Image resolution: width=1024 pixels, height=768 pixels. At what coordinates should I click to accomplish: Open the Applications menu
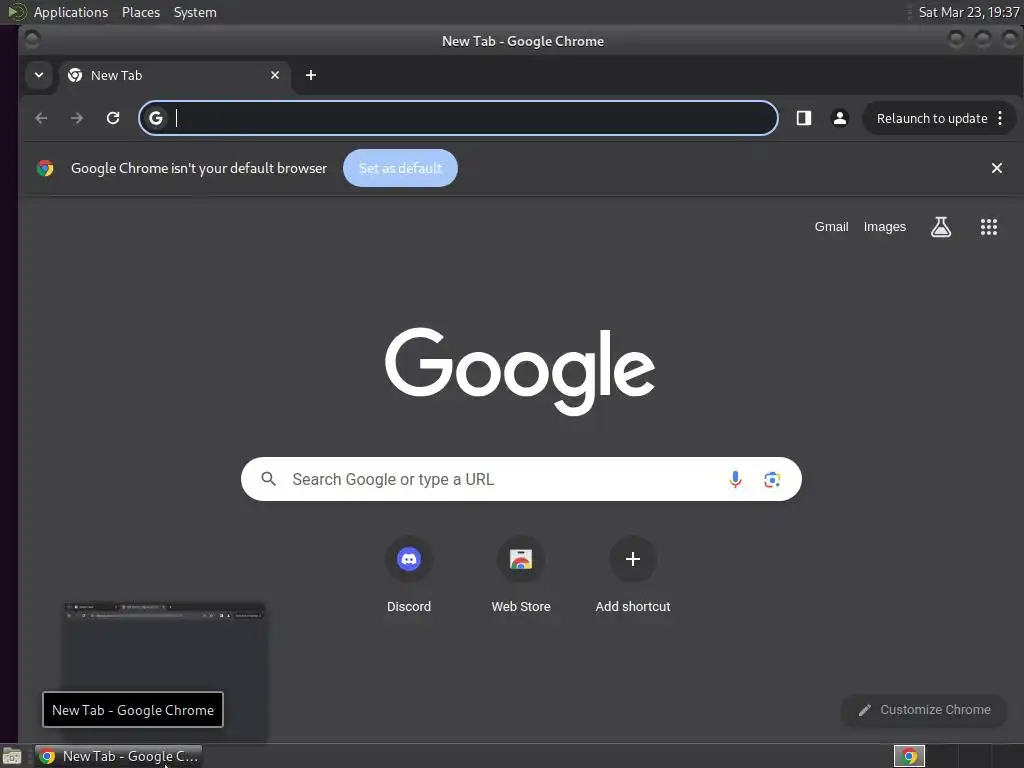71,12
